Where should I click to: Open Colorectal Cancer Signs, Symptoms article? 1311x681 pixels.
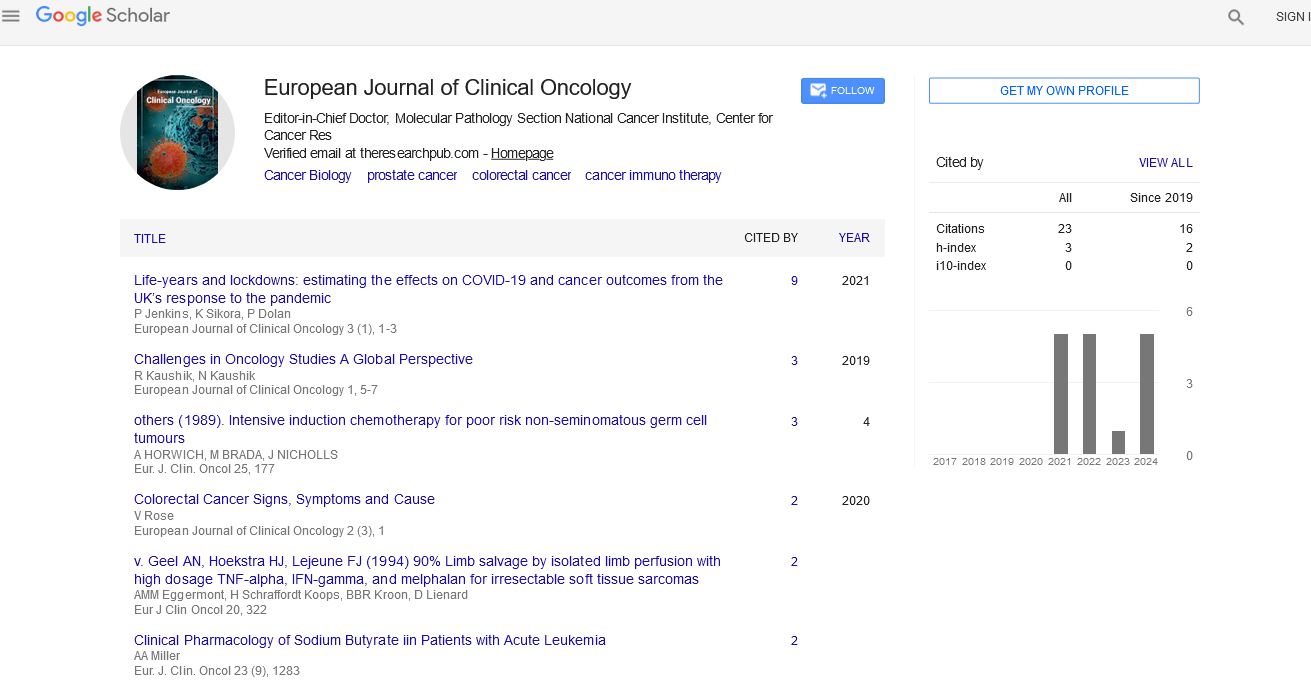click(x=284, y=499)
